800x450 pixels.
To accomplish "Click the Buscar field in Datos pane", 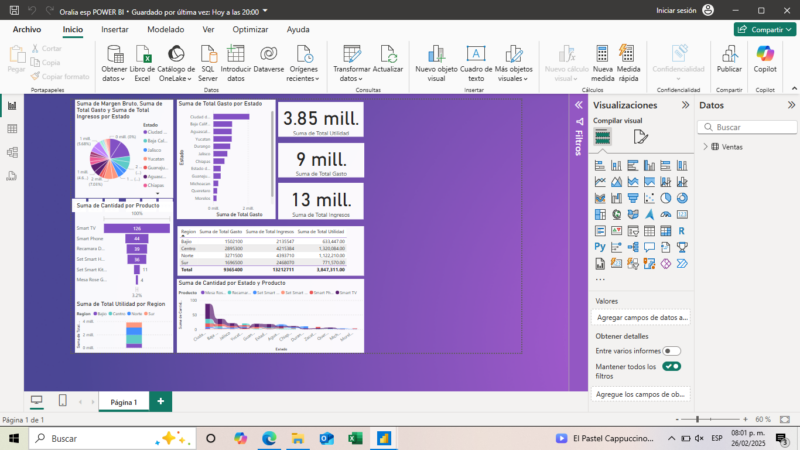I will (x=750, y=127).
